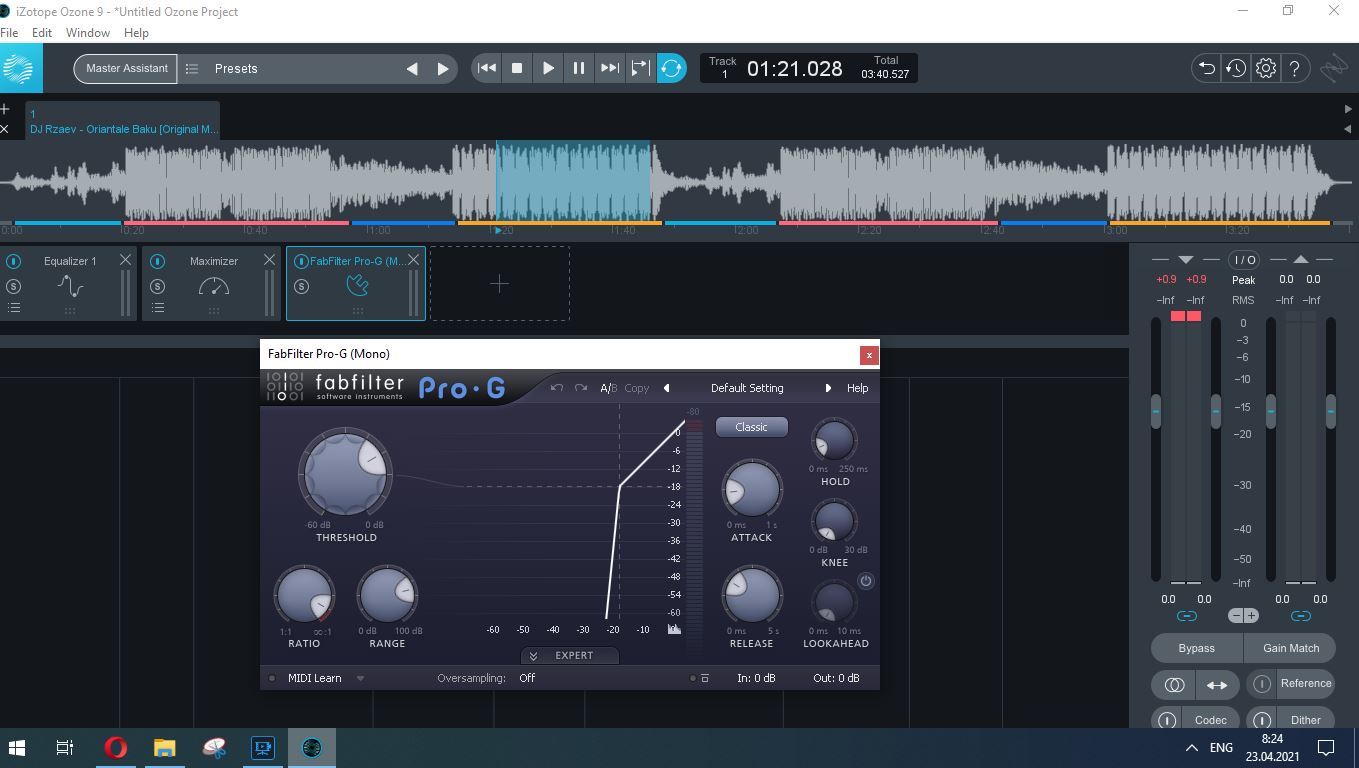This screenshot has width=1359, height=768.
Task: Open the MIDI Learn dropdown arrow
Action: (x=361, y=678)
